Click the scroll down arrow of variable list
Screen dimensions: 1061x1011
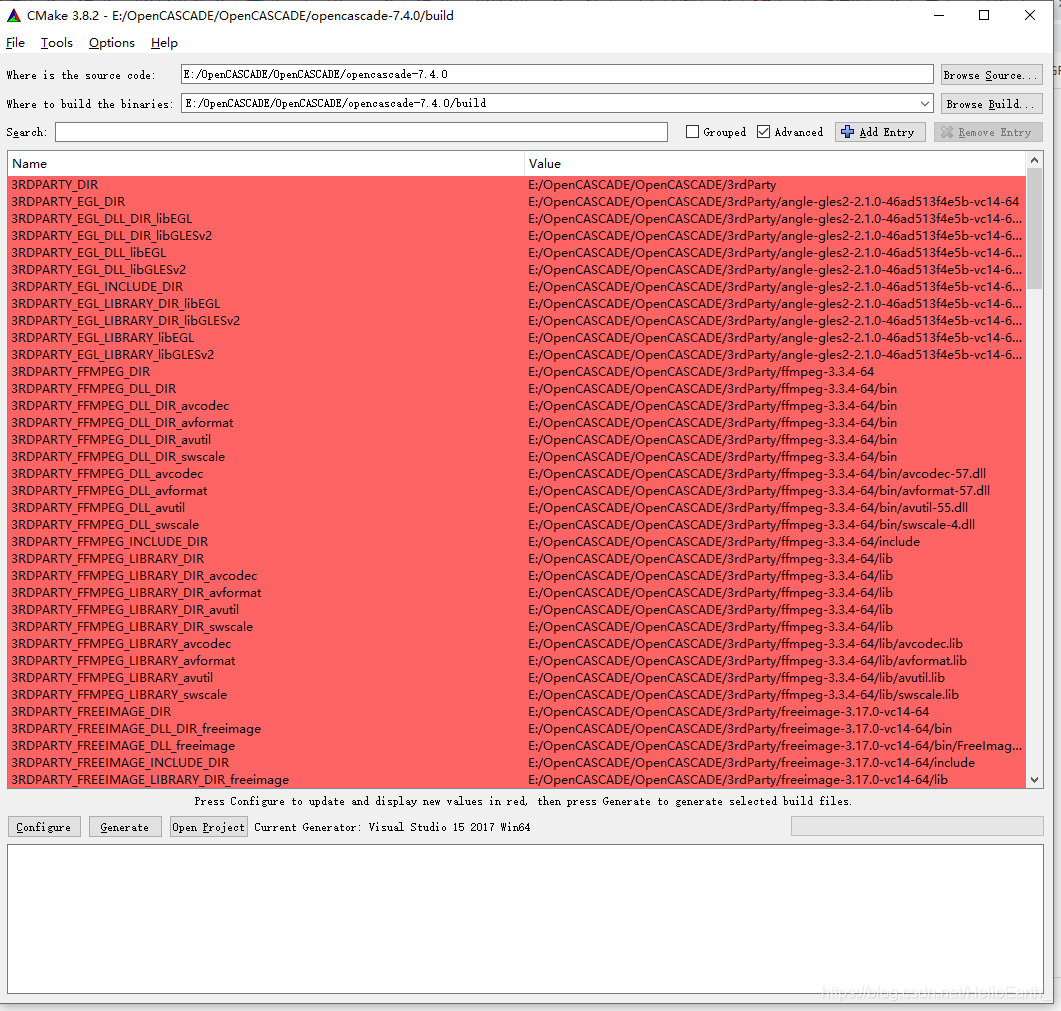pos(1034,780)
